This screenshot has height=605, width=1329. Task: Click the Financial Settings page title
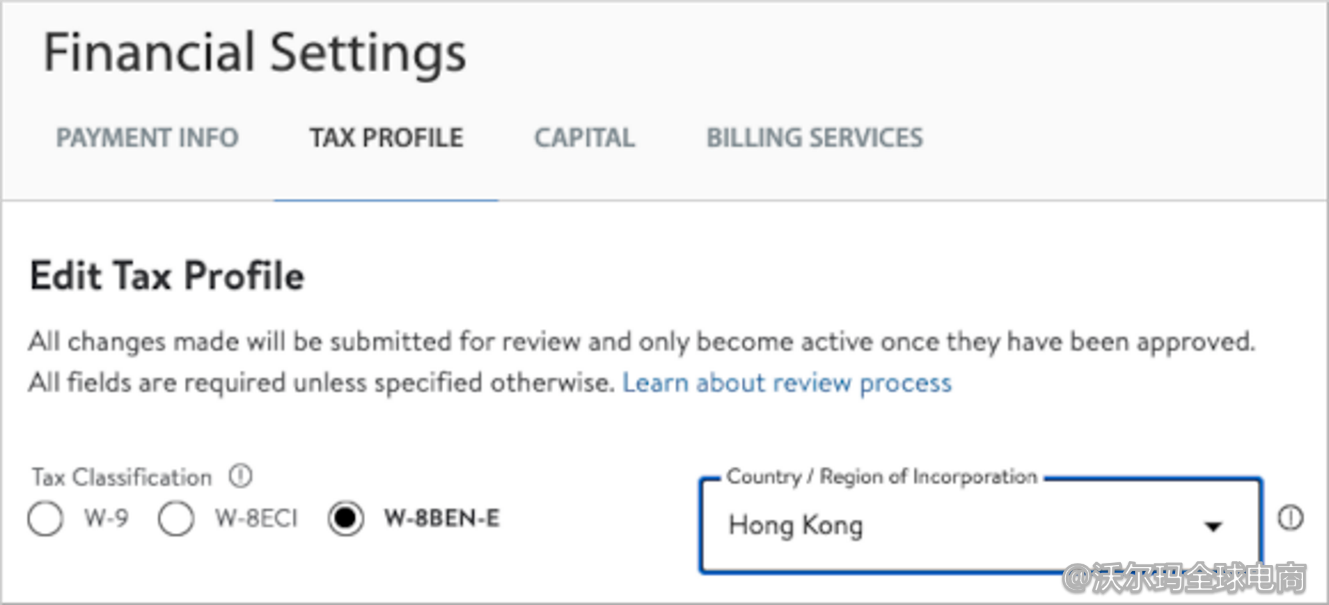pyautogui.click(x=256, y=52)
